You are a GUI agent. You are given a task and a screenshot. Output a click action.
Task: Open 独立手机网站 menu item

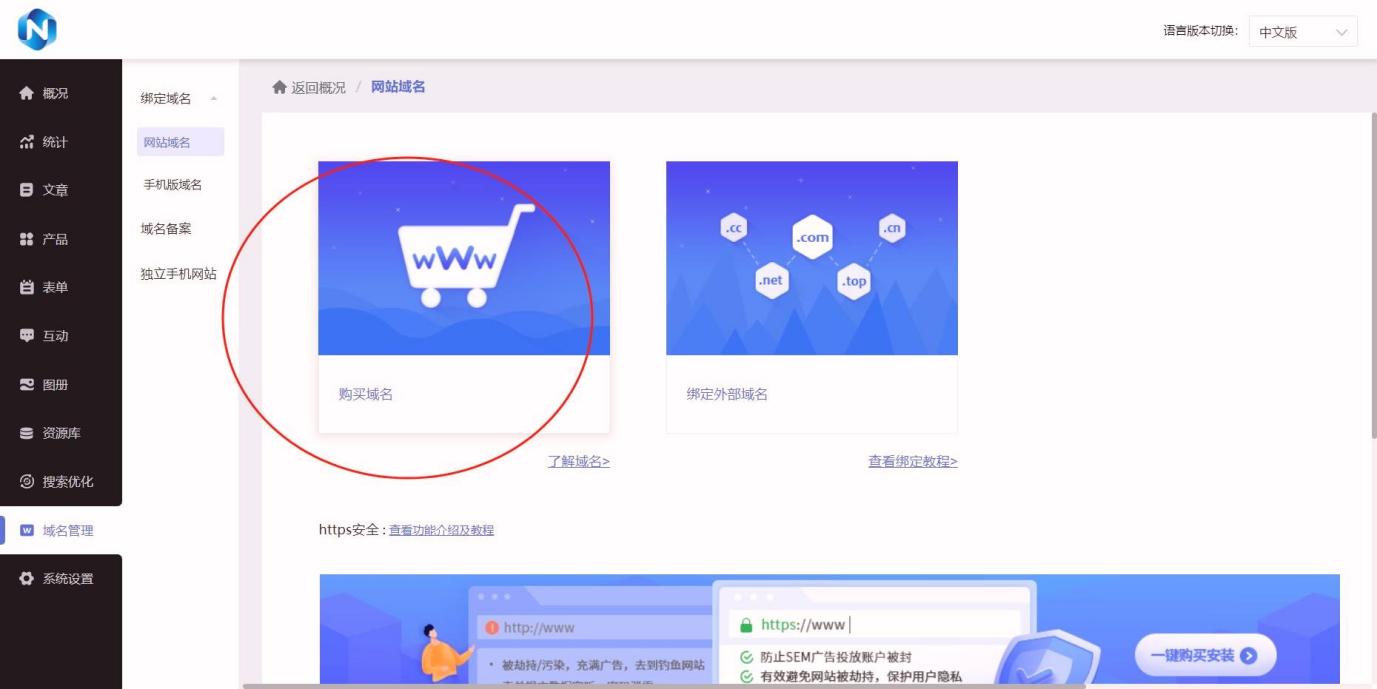(179, 274)
